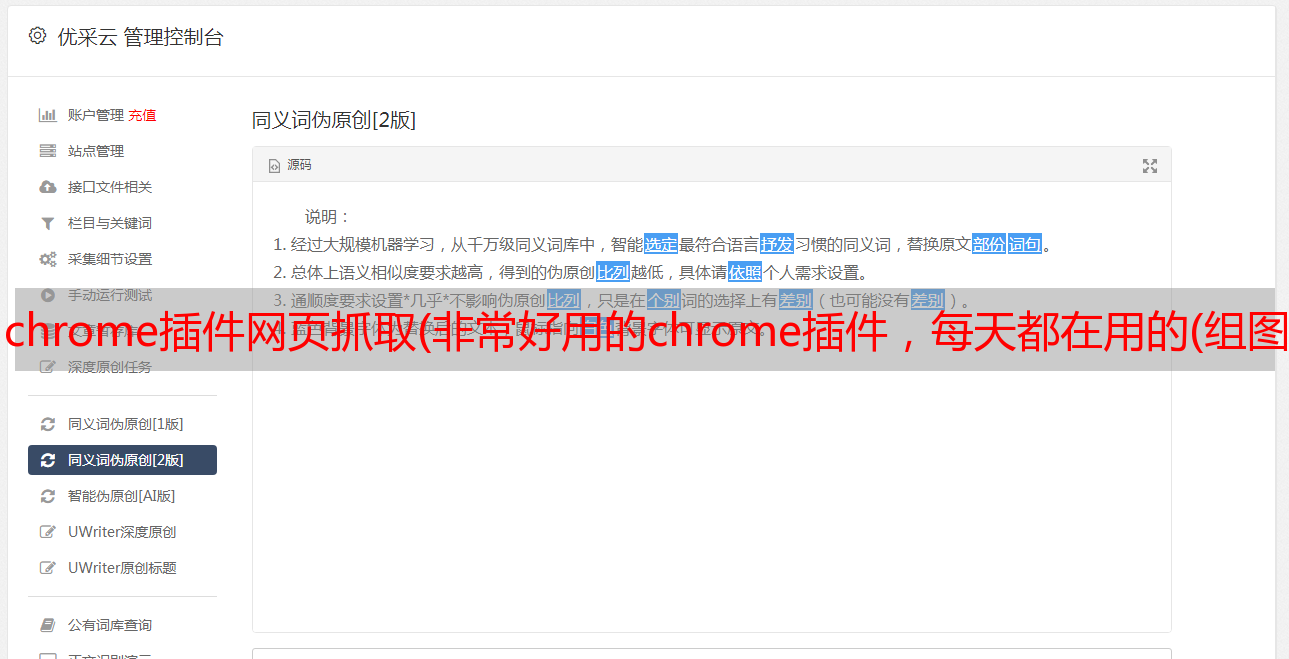Click the gear icon beside 优采云 管理控制台
1289x659 pixels.
click(37, 36)
